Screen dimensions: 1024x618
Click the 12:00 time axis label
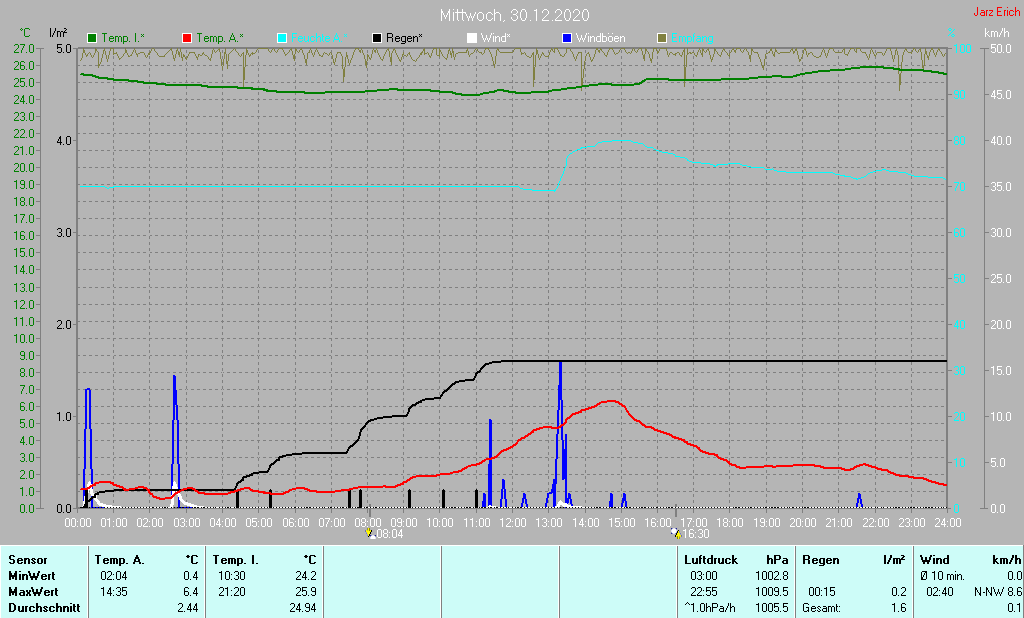(513, 523)
